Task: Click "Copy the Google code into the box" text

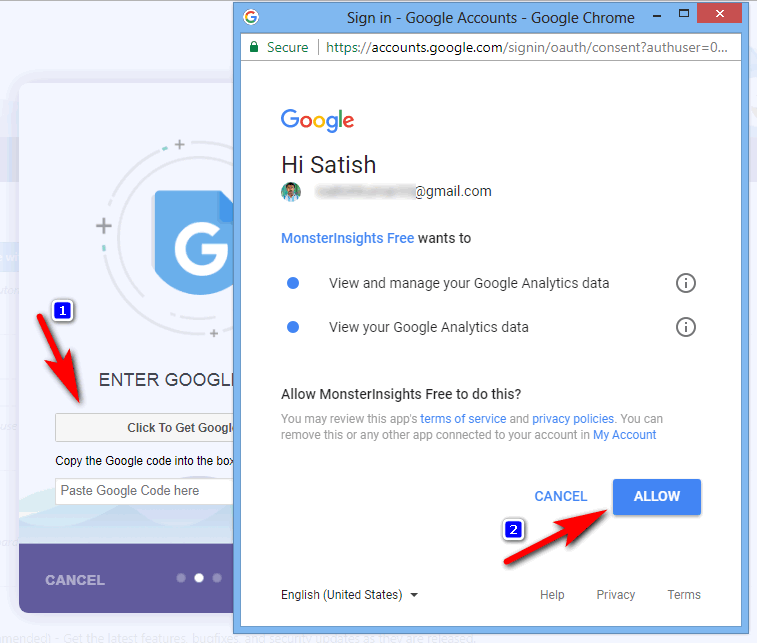Action: click(x=145, y=461)
